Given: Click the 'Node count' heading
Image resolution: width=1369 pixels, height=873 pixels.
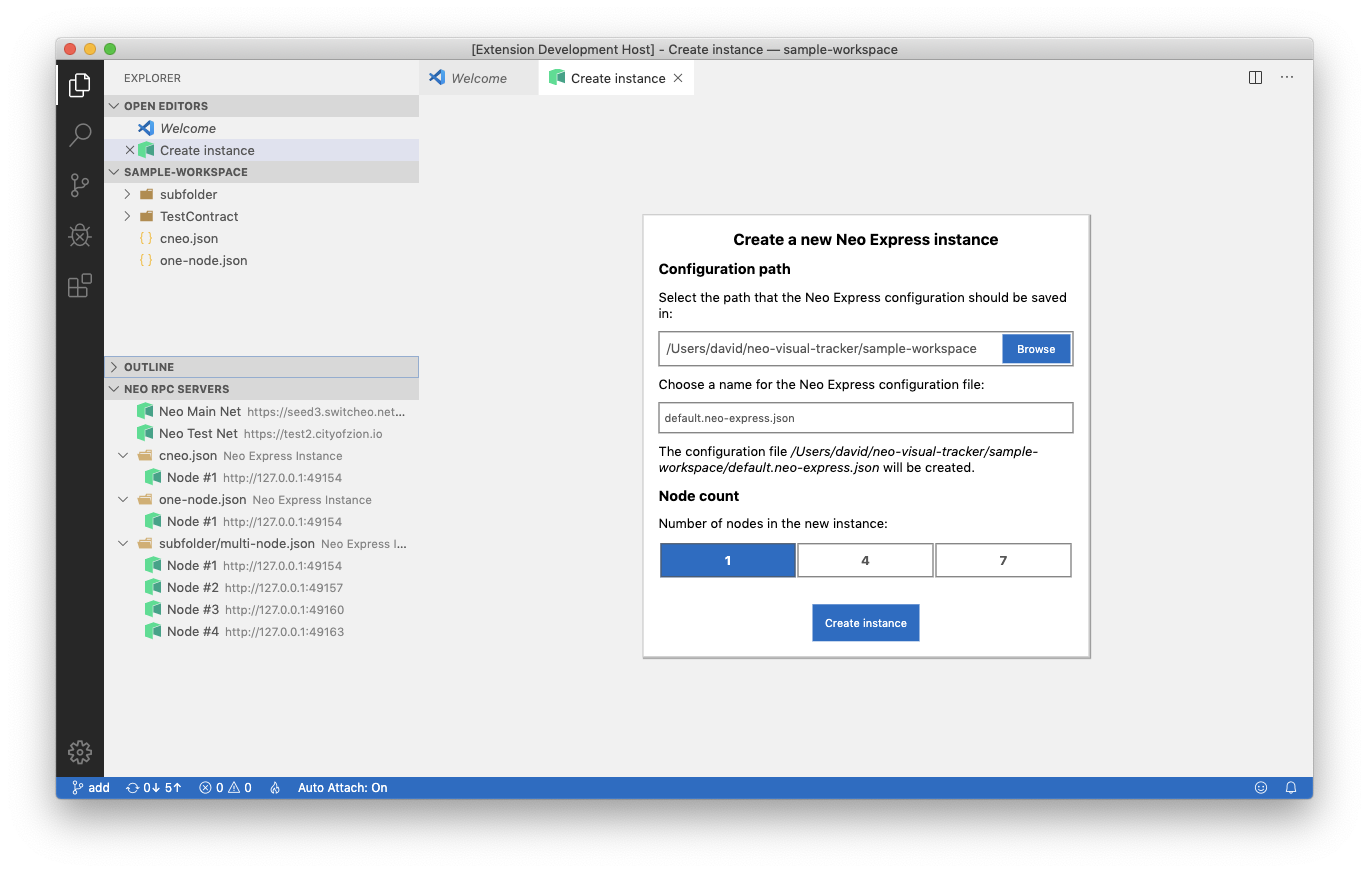Looking at the screenshot, I should tap(699, 496).
